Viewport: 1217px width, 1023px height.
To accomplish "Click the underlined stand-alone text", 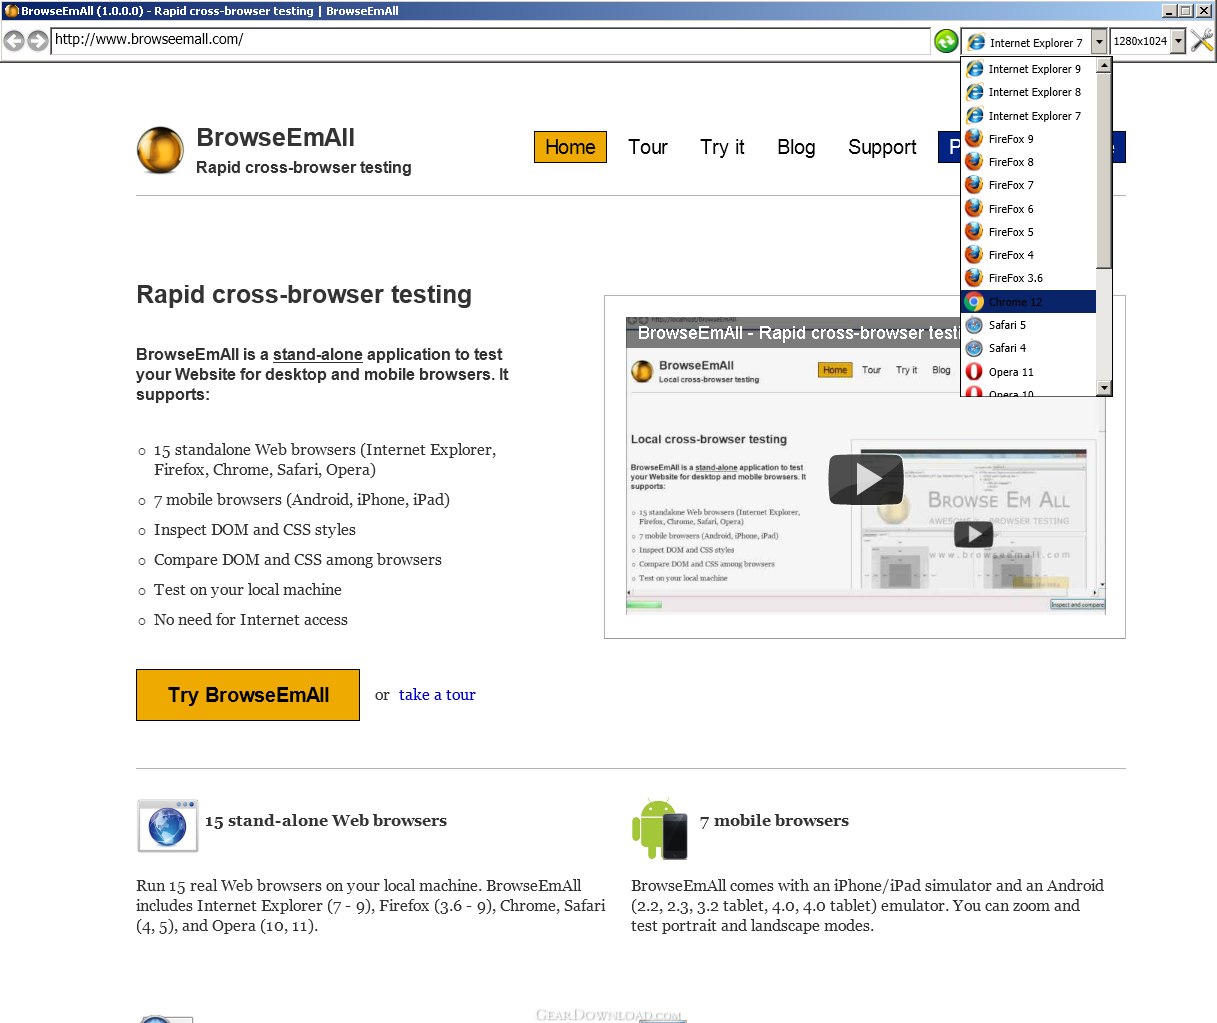I will [x=318, y=354].
